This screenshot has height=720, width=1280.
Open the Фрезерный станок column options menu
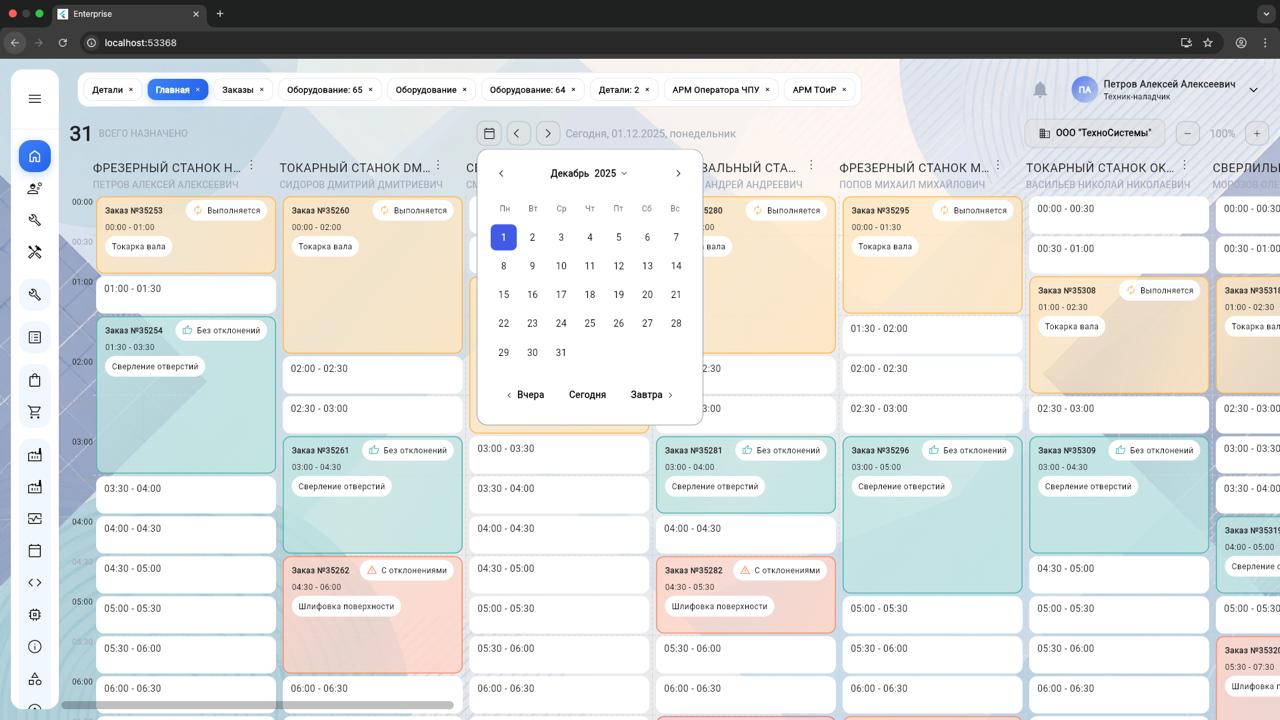pos(251,166)
